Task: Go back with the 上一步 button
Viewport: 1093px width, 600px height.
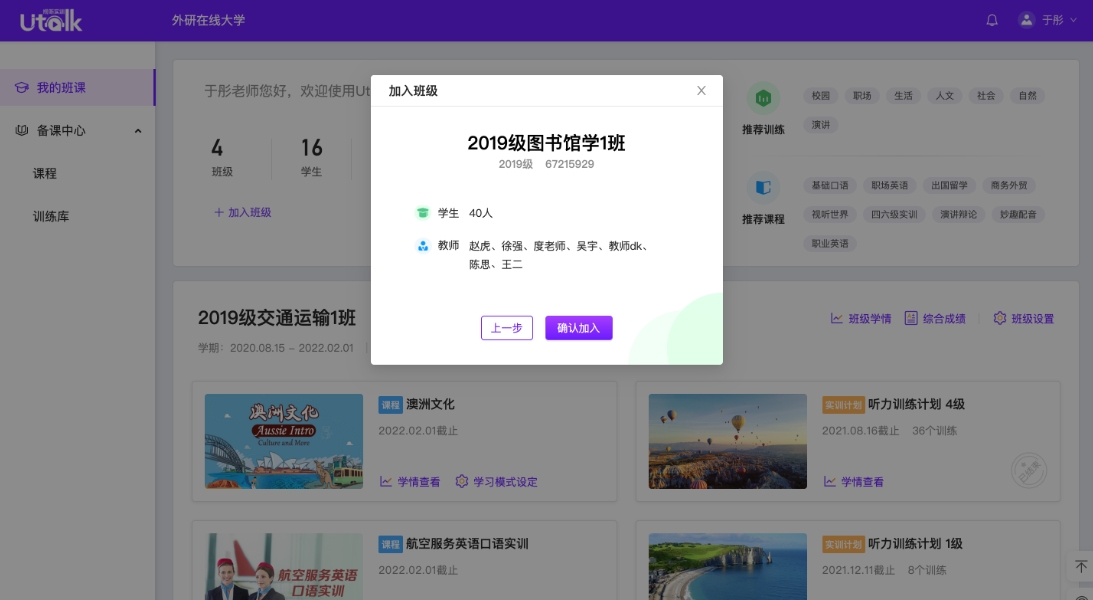Action: pyautogui.click(x=507, y=328)
